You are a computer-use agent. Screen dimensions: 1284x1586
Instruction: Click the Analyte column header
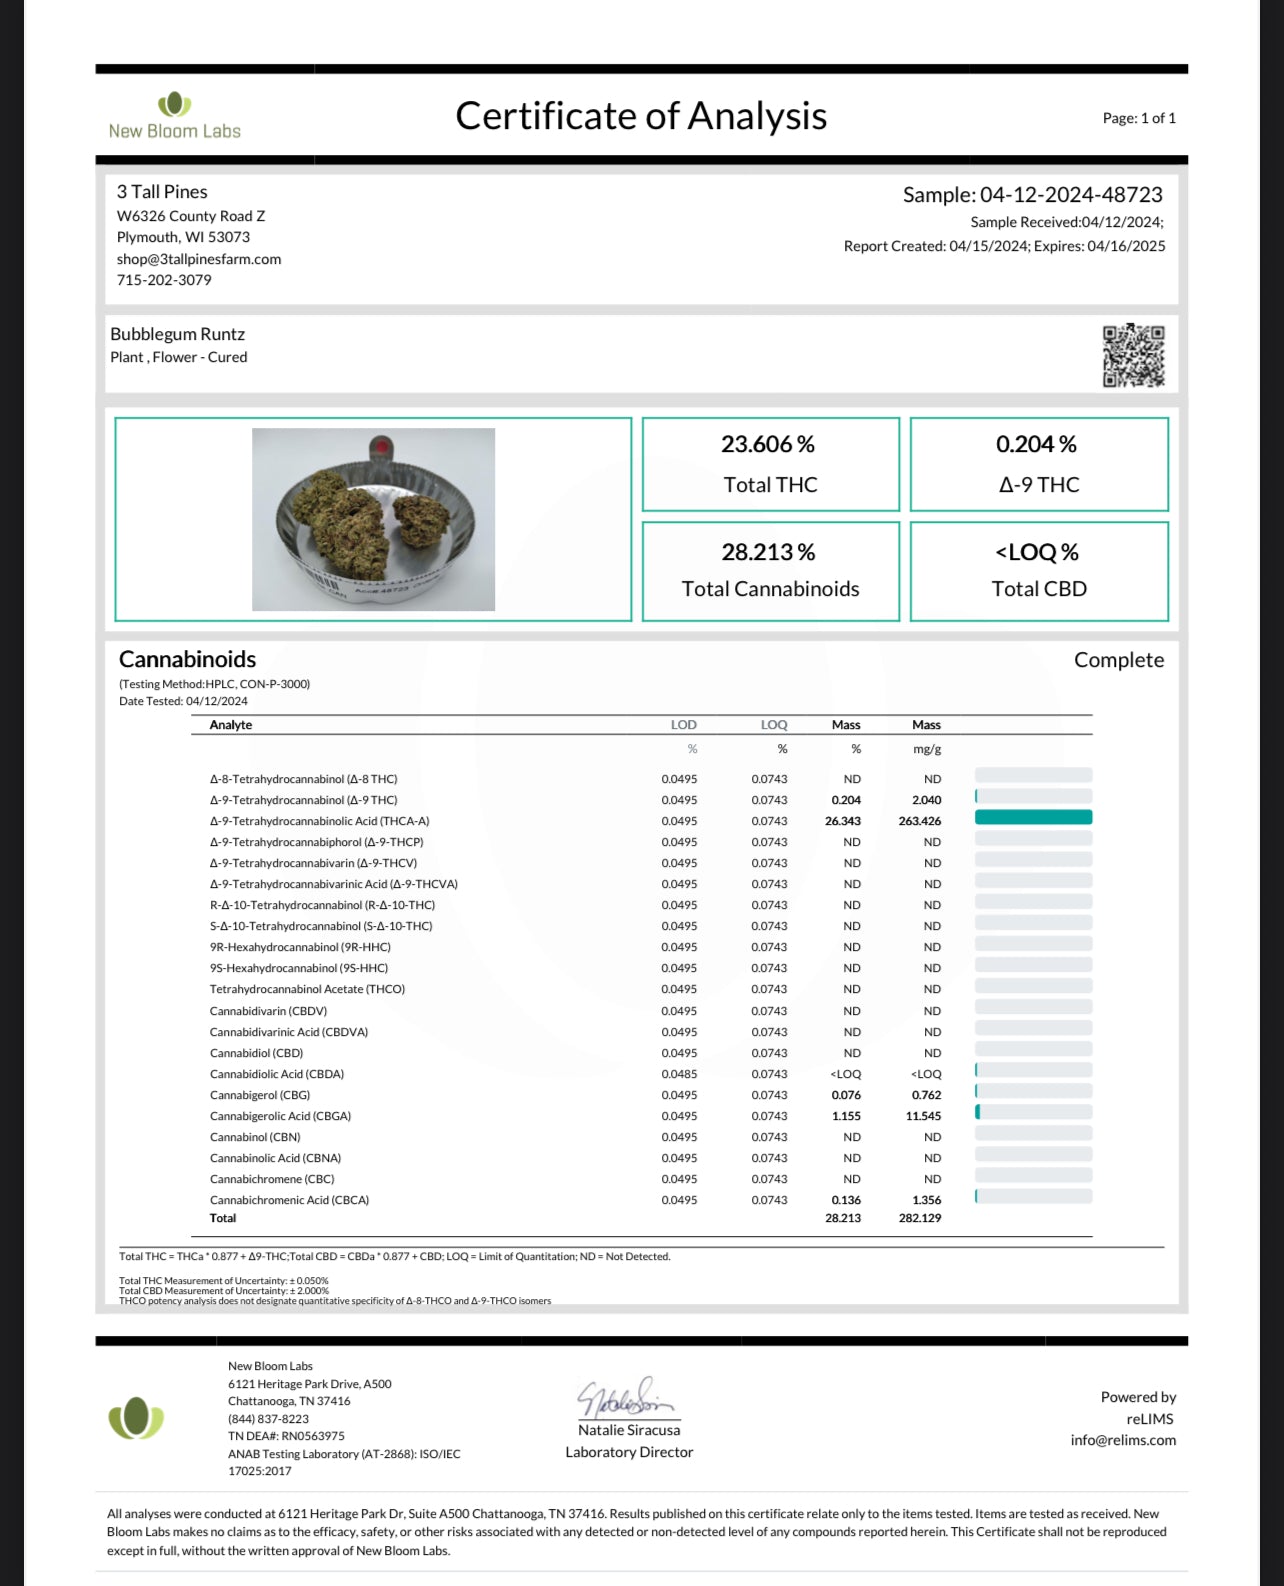point(231,725)
